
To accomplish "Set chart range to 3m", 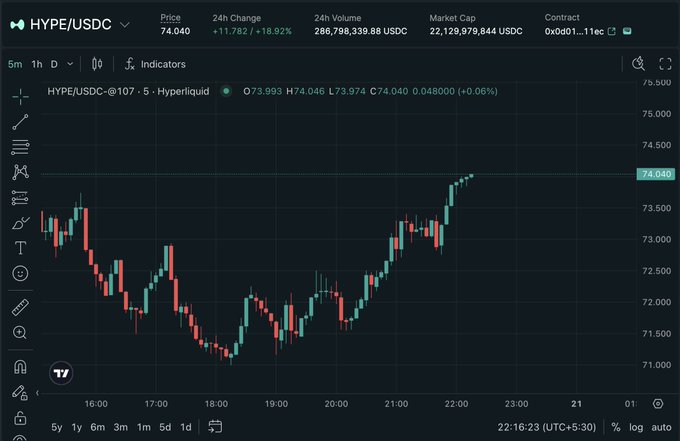I will coord(121,427).
